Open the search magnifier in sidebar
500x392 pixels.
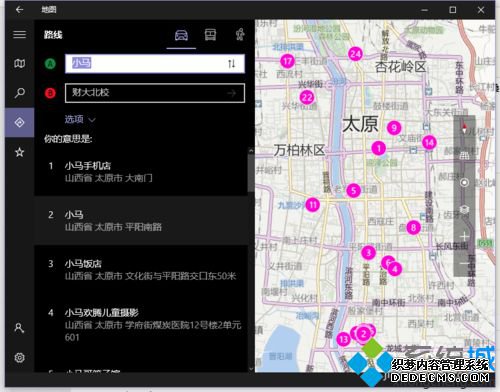point(19,93)
